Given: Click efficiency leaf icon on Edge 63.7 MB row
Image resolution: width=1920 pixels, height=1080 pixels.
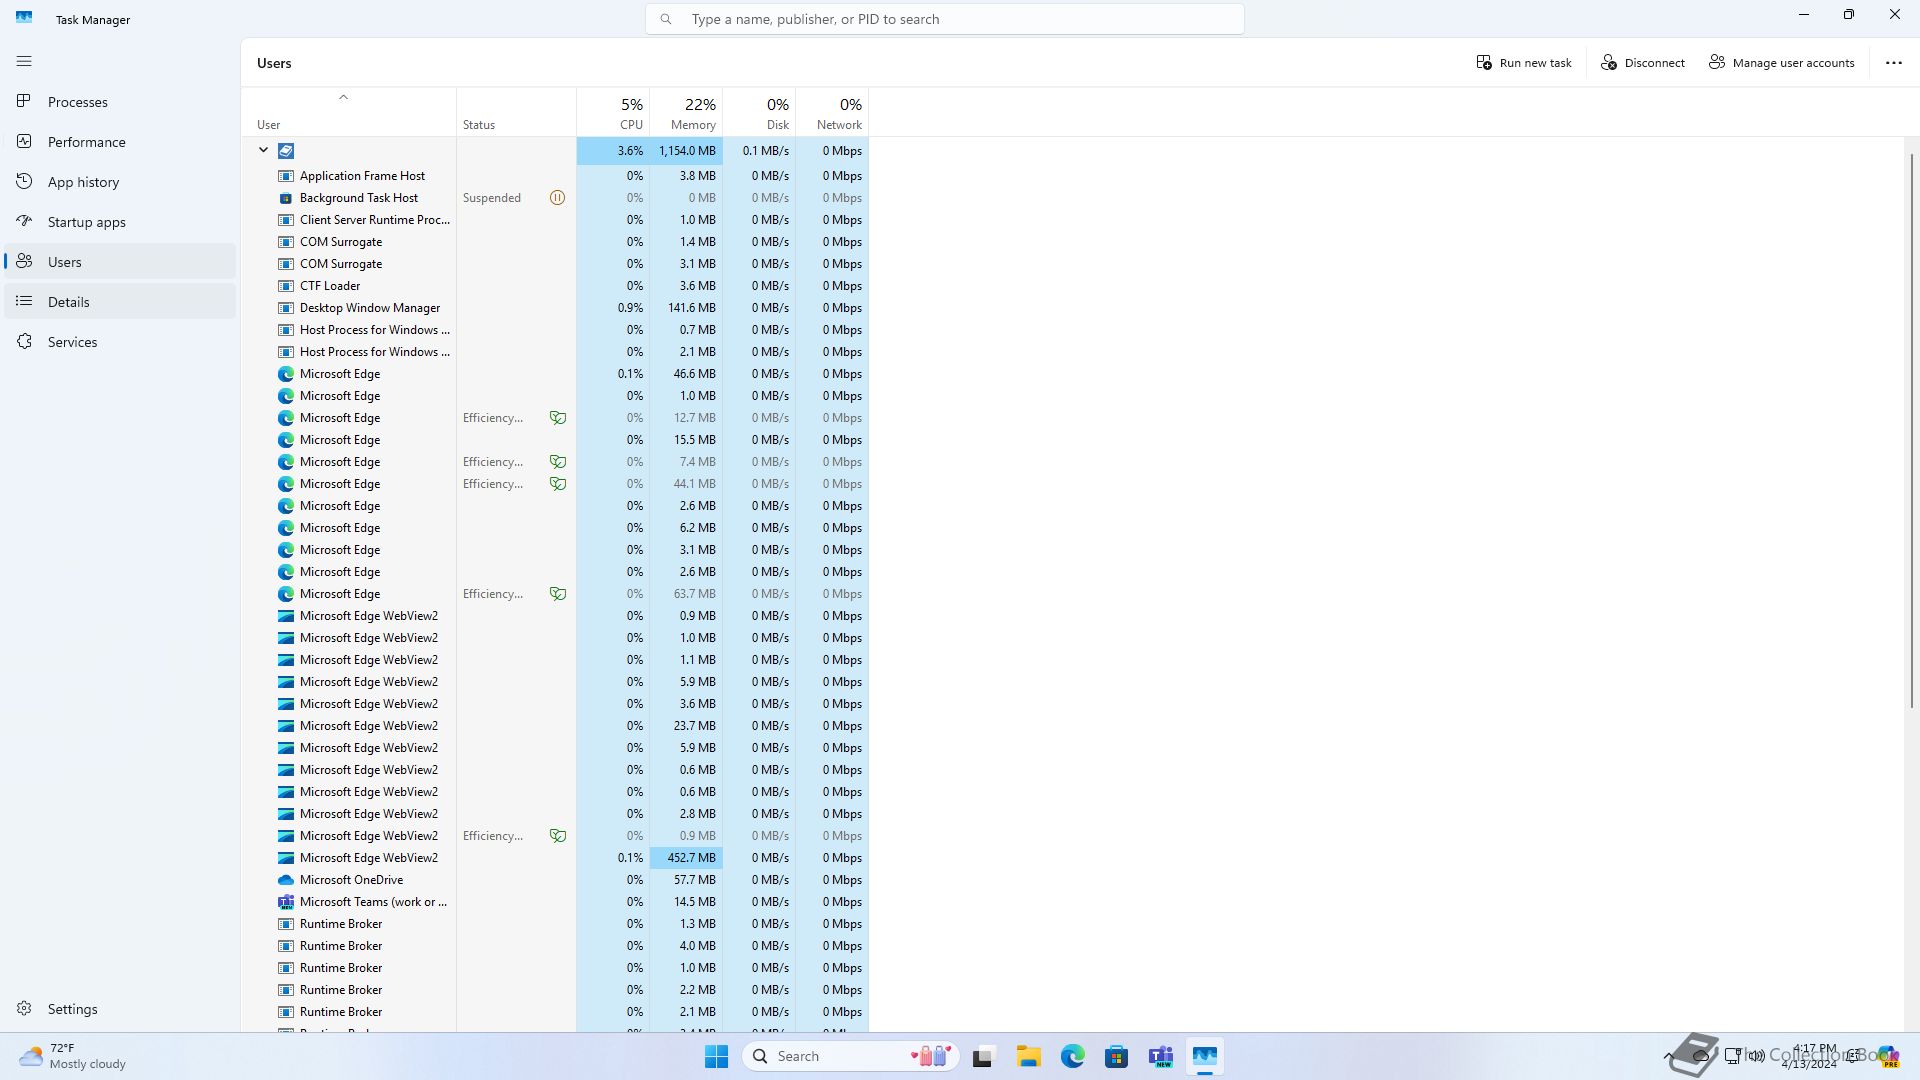Looking at the screenshot, I should click(x=558, y=594).
